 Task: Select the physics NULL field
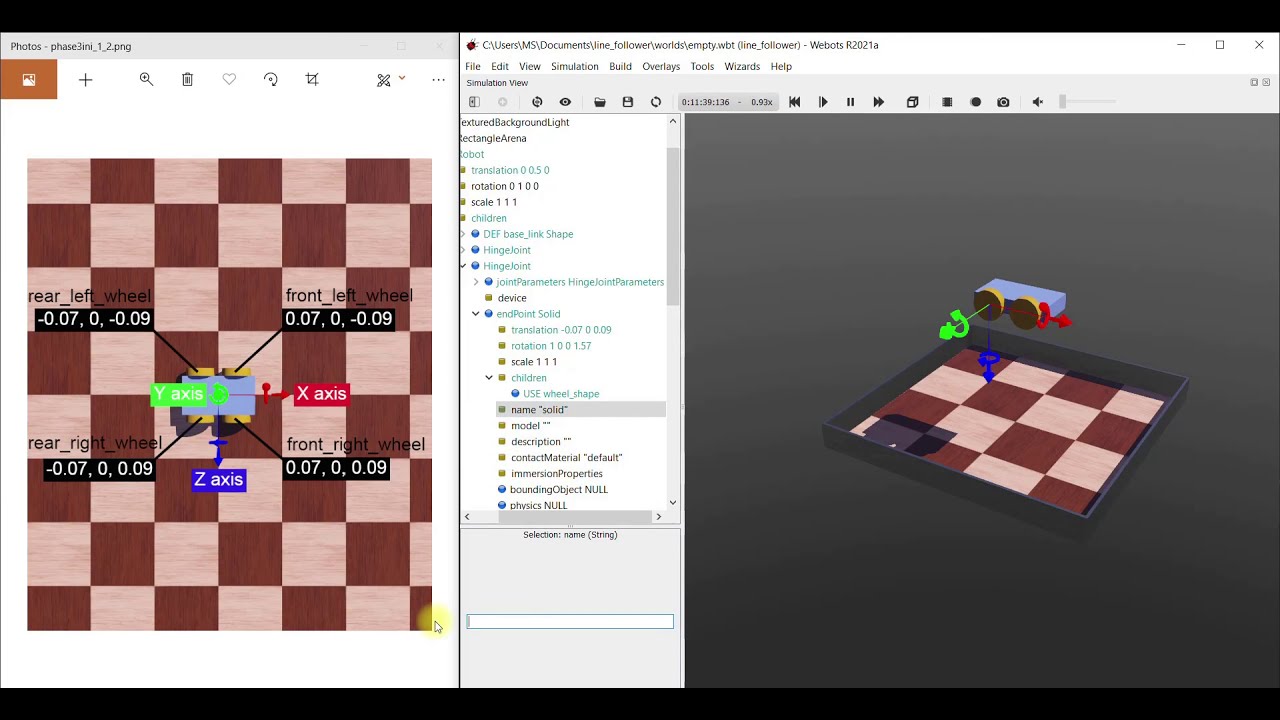(538, 506)
